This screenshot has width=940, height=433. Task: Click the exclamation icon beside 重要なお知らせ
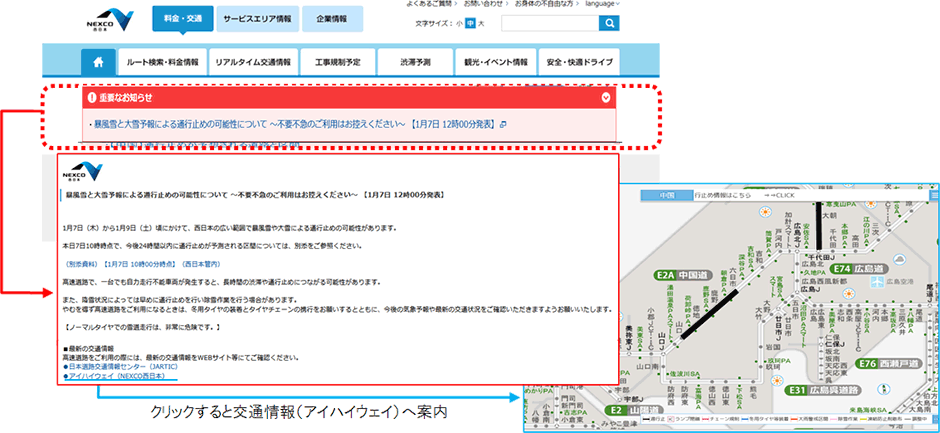(92, 97)
